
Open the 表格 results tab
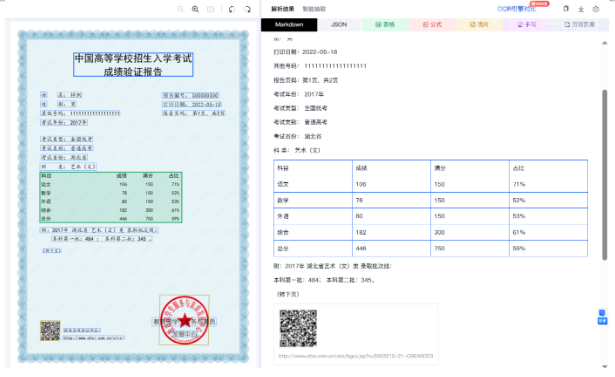pyautogui.click(x=385, y=24)
